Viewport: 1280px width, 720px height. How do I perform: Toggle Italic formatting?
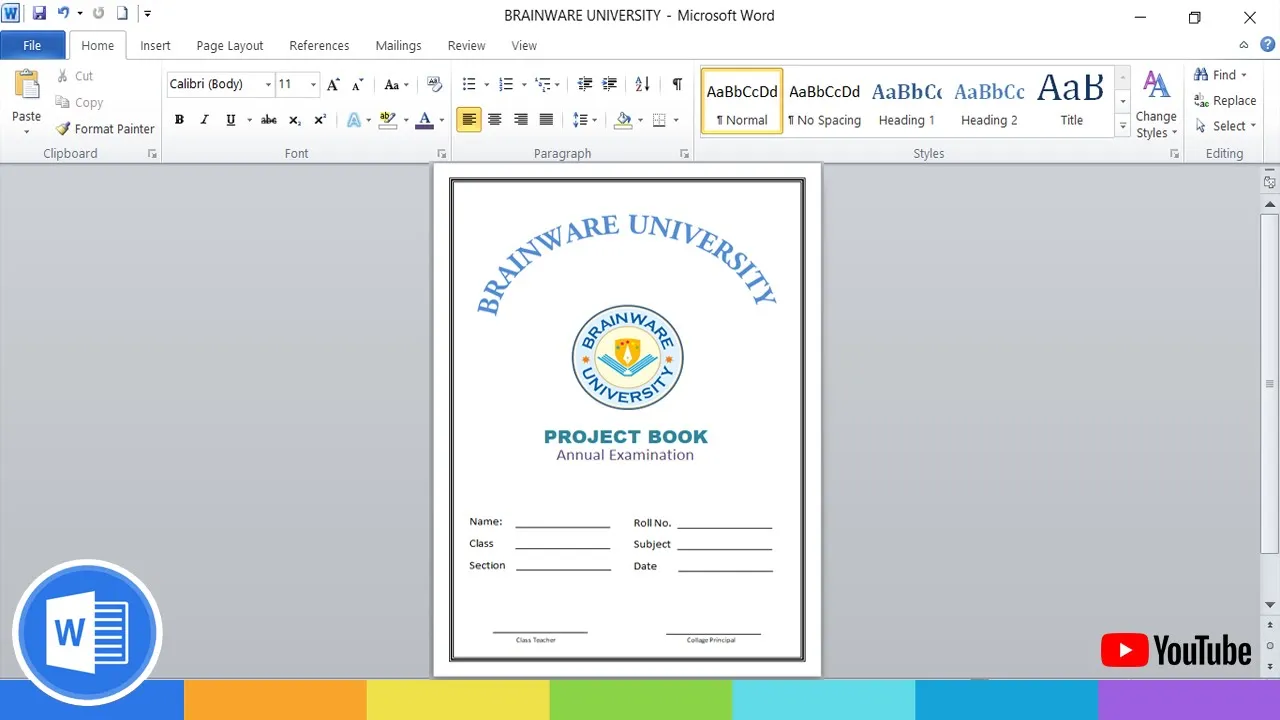click(205, 120)
